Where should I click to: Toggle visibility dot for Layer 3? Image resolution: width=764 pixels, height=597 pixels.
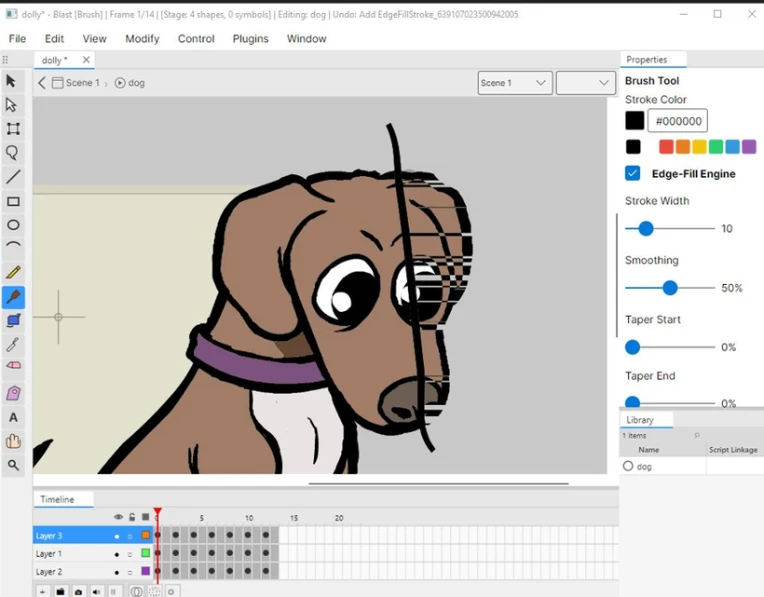click(116, 536)
